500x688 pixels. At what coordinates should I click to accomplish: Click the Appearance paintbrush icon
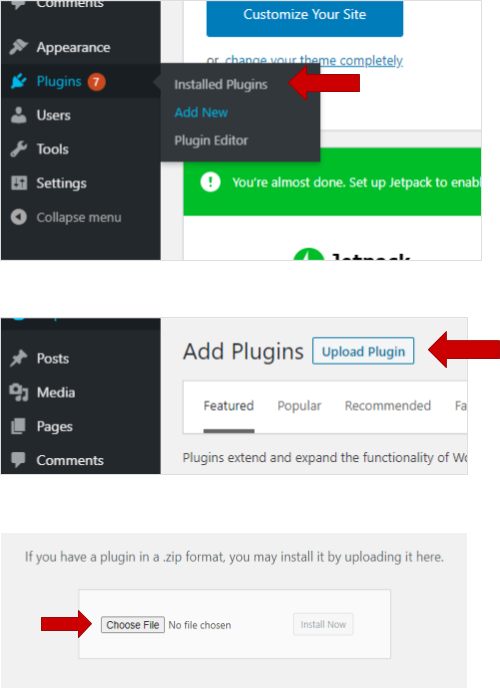coord(18,47)
